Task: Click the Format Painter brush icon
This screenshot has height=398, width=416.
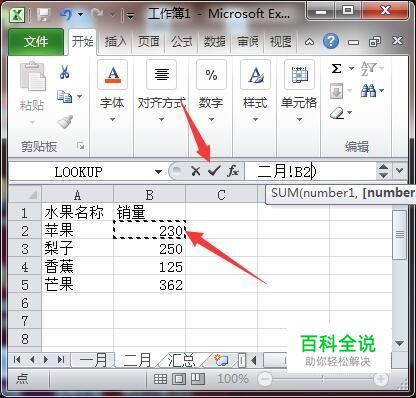Action: (x=65, y=122)
